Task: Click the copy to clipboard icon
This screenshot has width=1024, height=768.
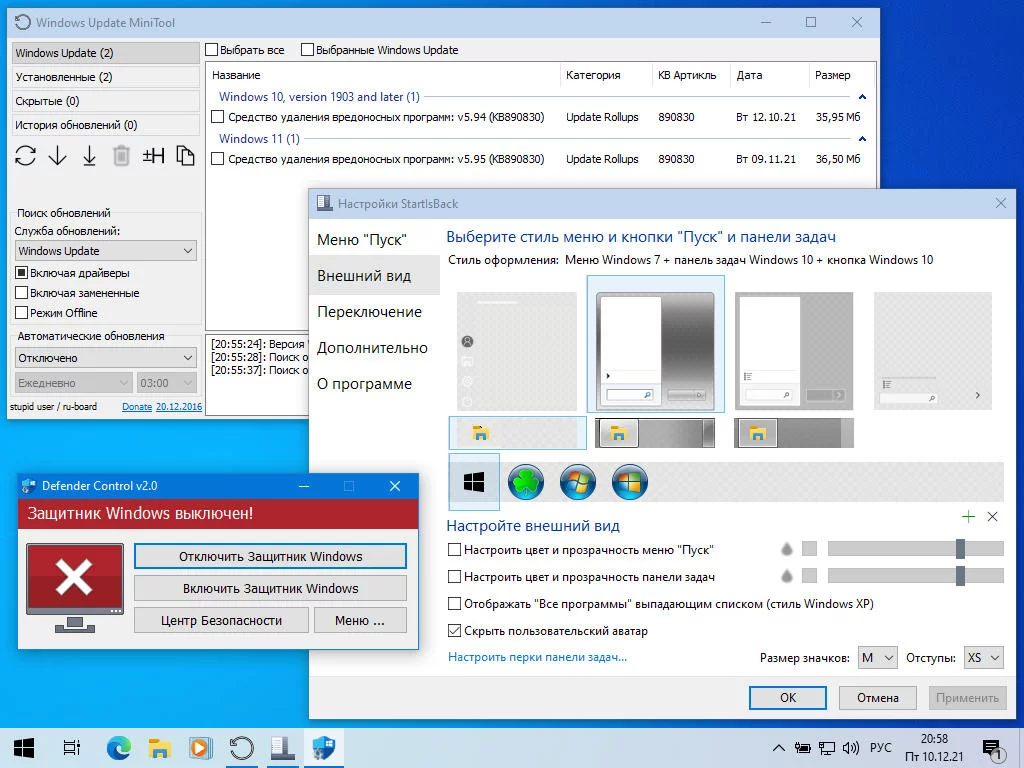Action: pos(185,155)
